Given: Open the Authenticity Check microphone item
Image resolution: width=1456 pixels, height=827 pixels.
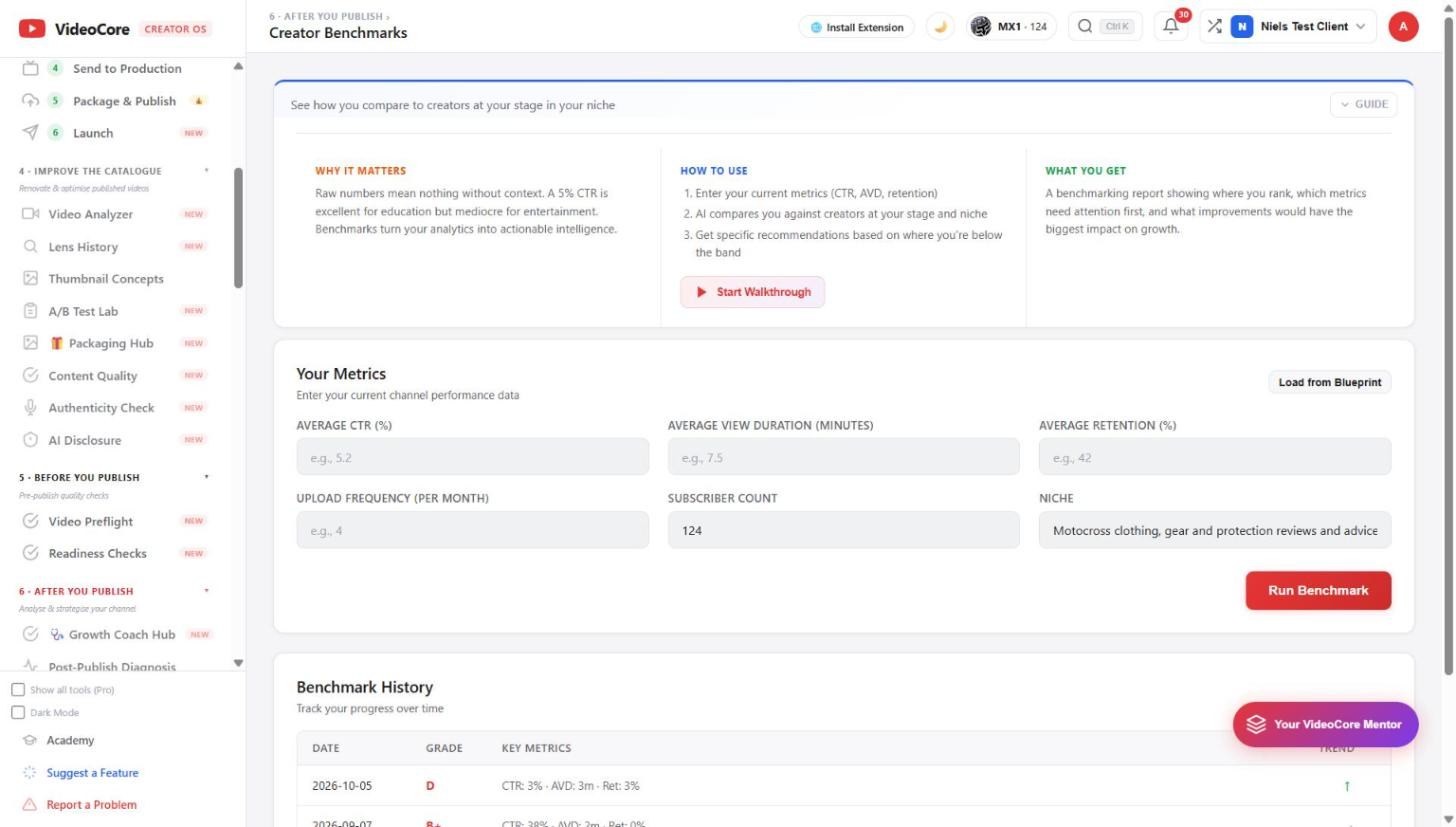Looking at the screenshot, I should 113,408.
